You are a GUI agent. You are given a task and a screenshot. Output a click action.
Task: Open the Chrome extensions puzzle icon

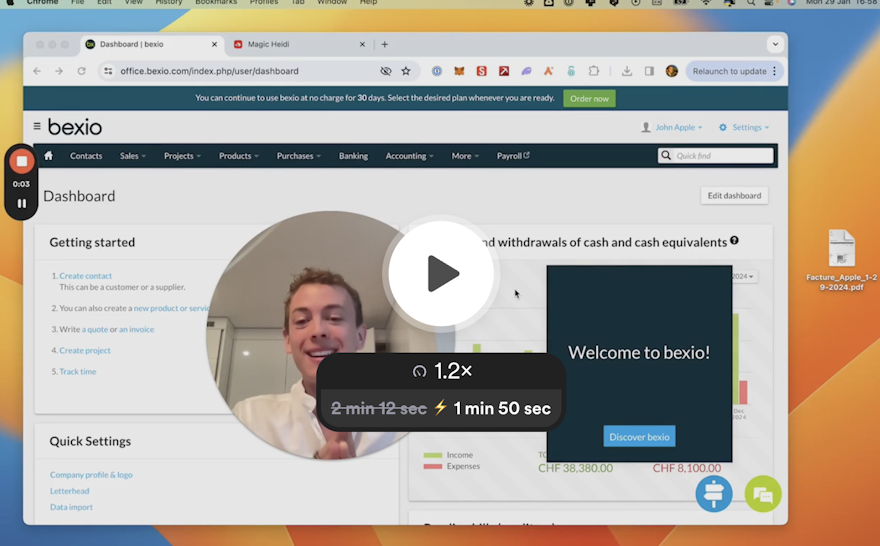point(593,71)
